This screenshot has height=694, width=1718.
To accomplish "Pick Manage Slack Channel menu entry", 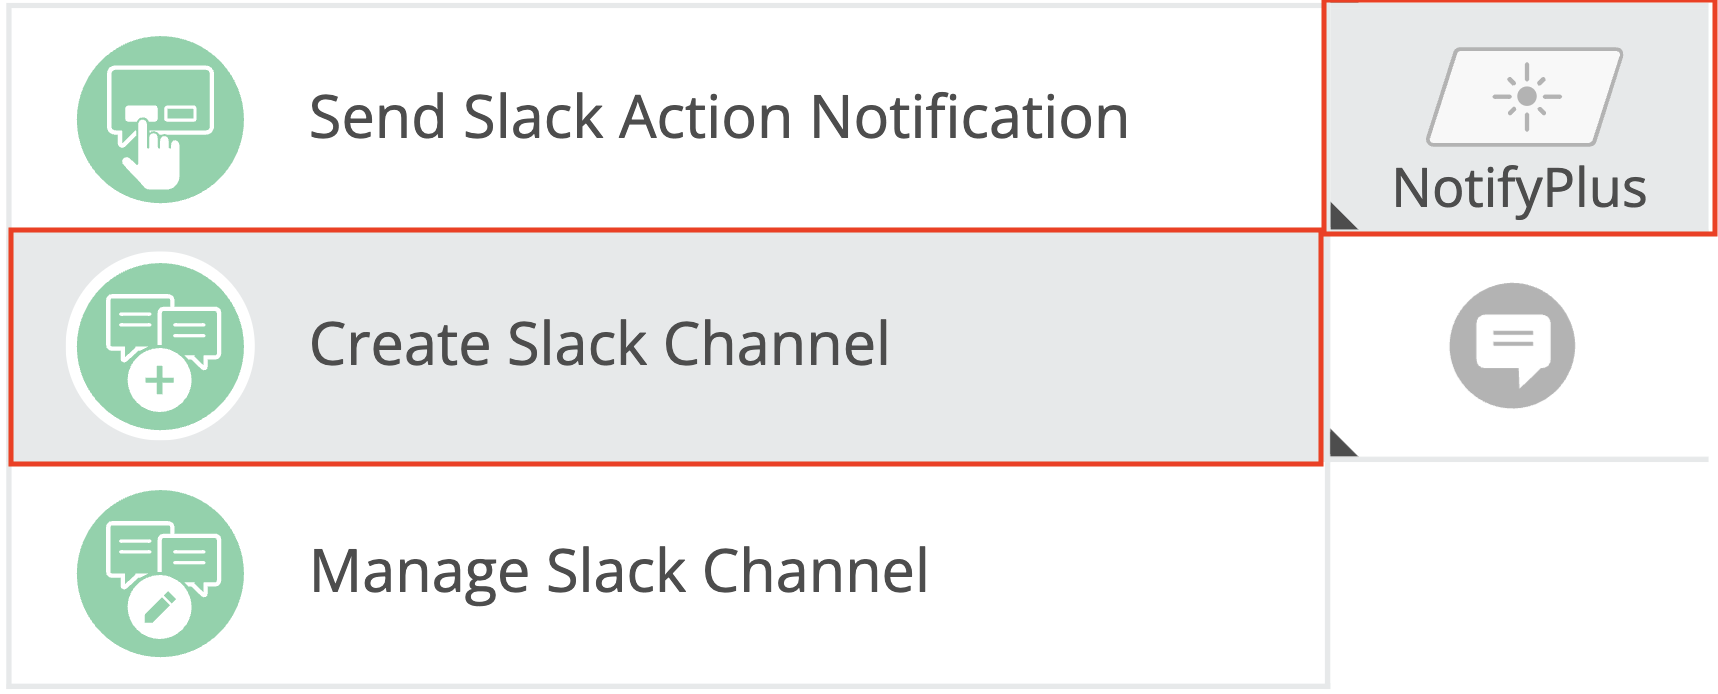I will (619, 572).
